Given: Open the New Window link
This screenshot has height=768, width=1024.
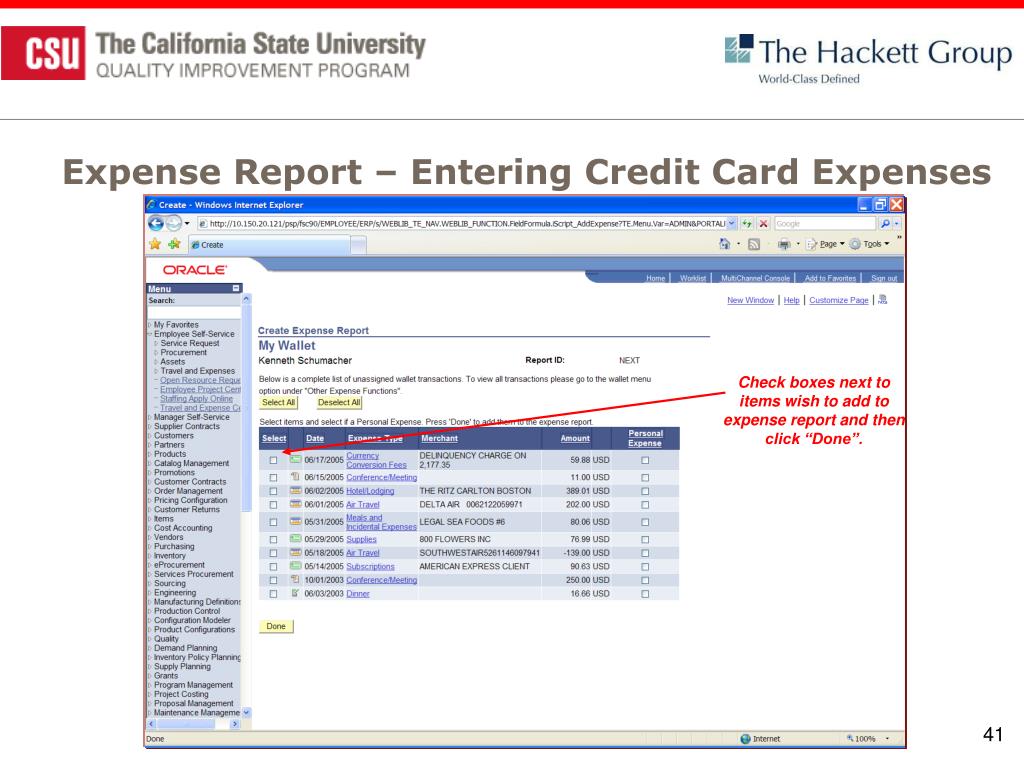Looking at the screenshot, I should click(x=750, y=300).
